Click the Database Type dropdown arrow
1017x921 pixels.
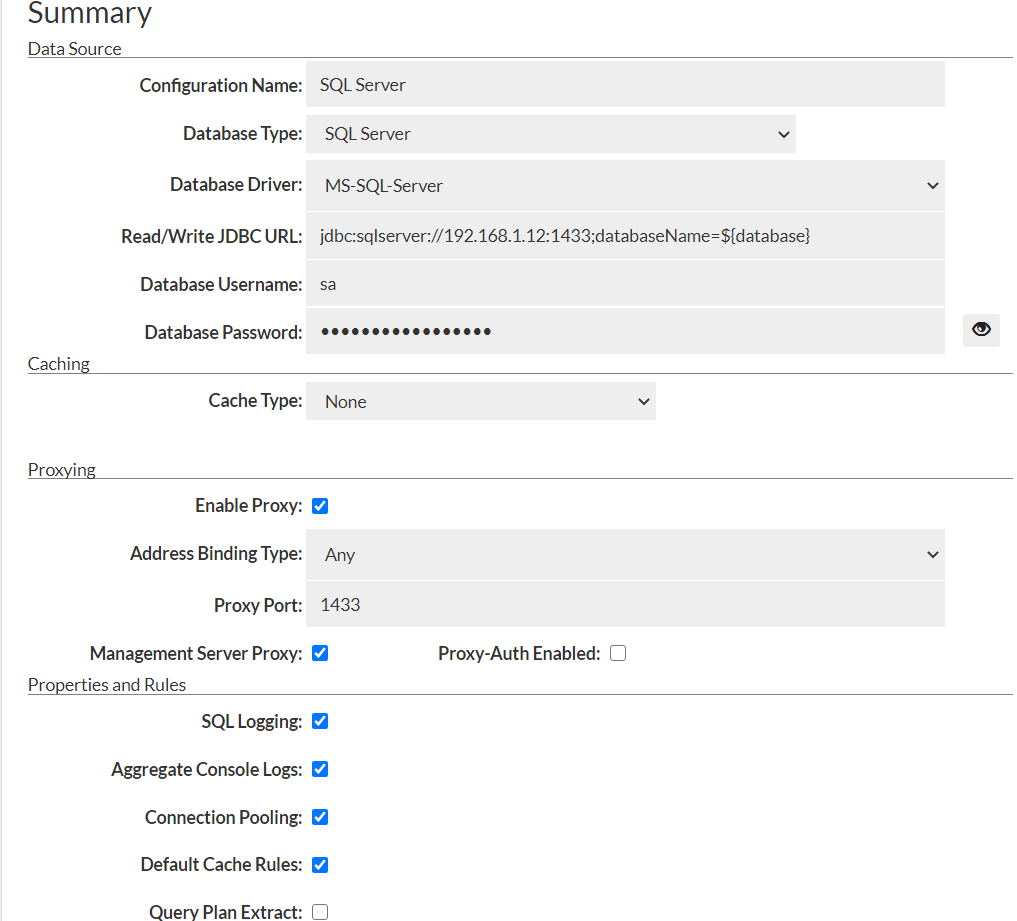click(782, 134)
